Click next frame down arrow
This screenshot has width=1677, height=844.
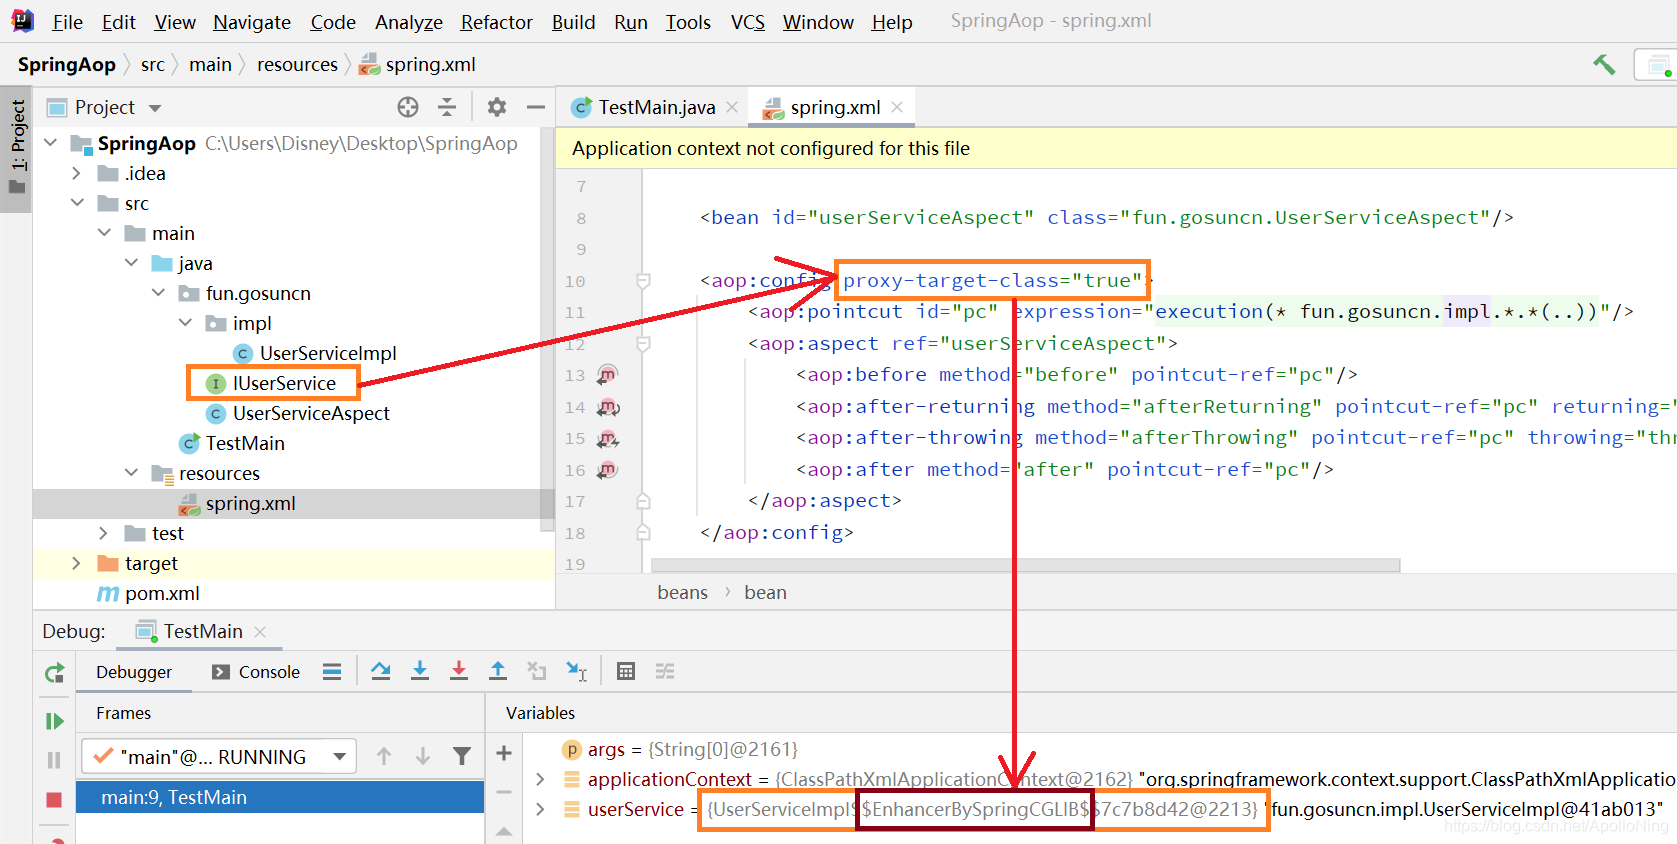pos(423,756)
